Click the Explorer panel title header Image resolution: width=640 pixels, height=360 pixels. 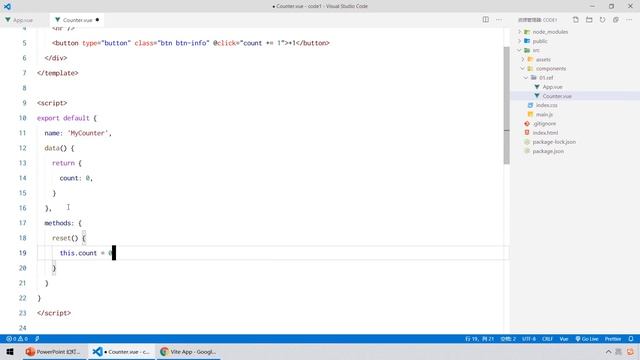pyautogui.click(x=537, y=20)
